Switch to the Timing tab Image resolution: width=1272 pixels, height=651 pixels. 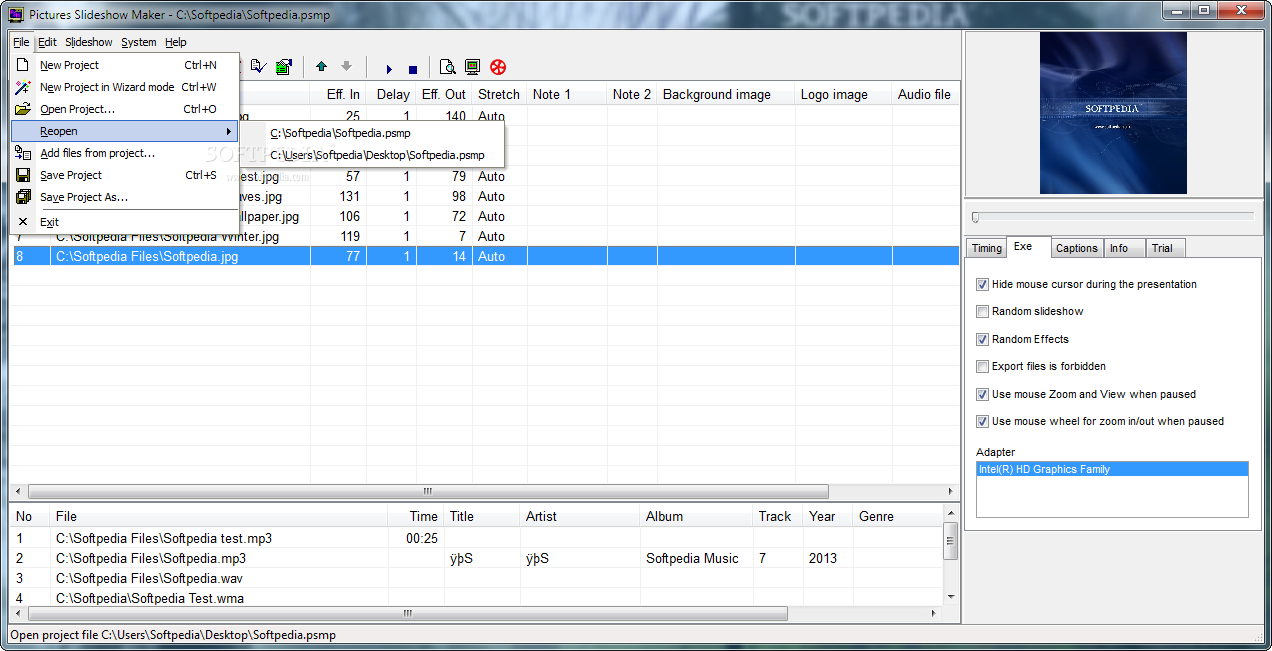pos(987,248)
